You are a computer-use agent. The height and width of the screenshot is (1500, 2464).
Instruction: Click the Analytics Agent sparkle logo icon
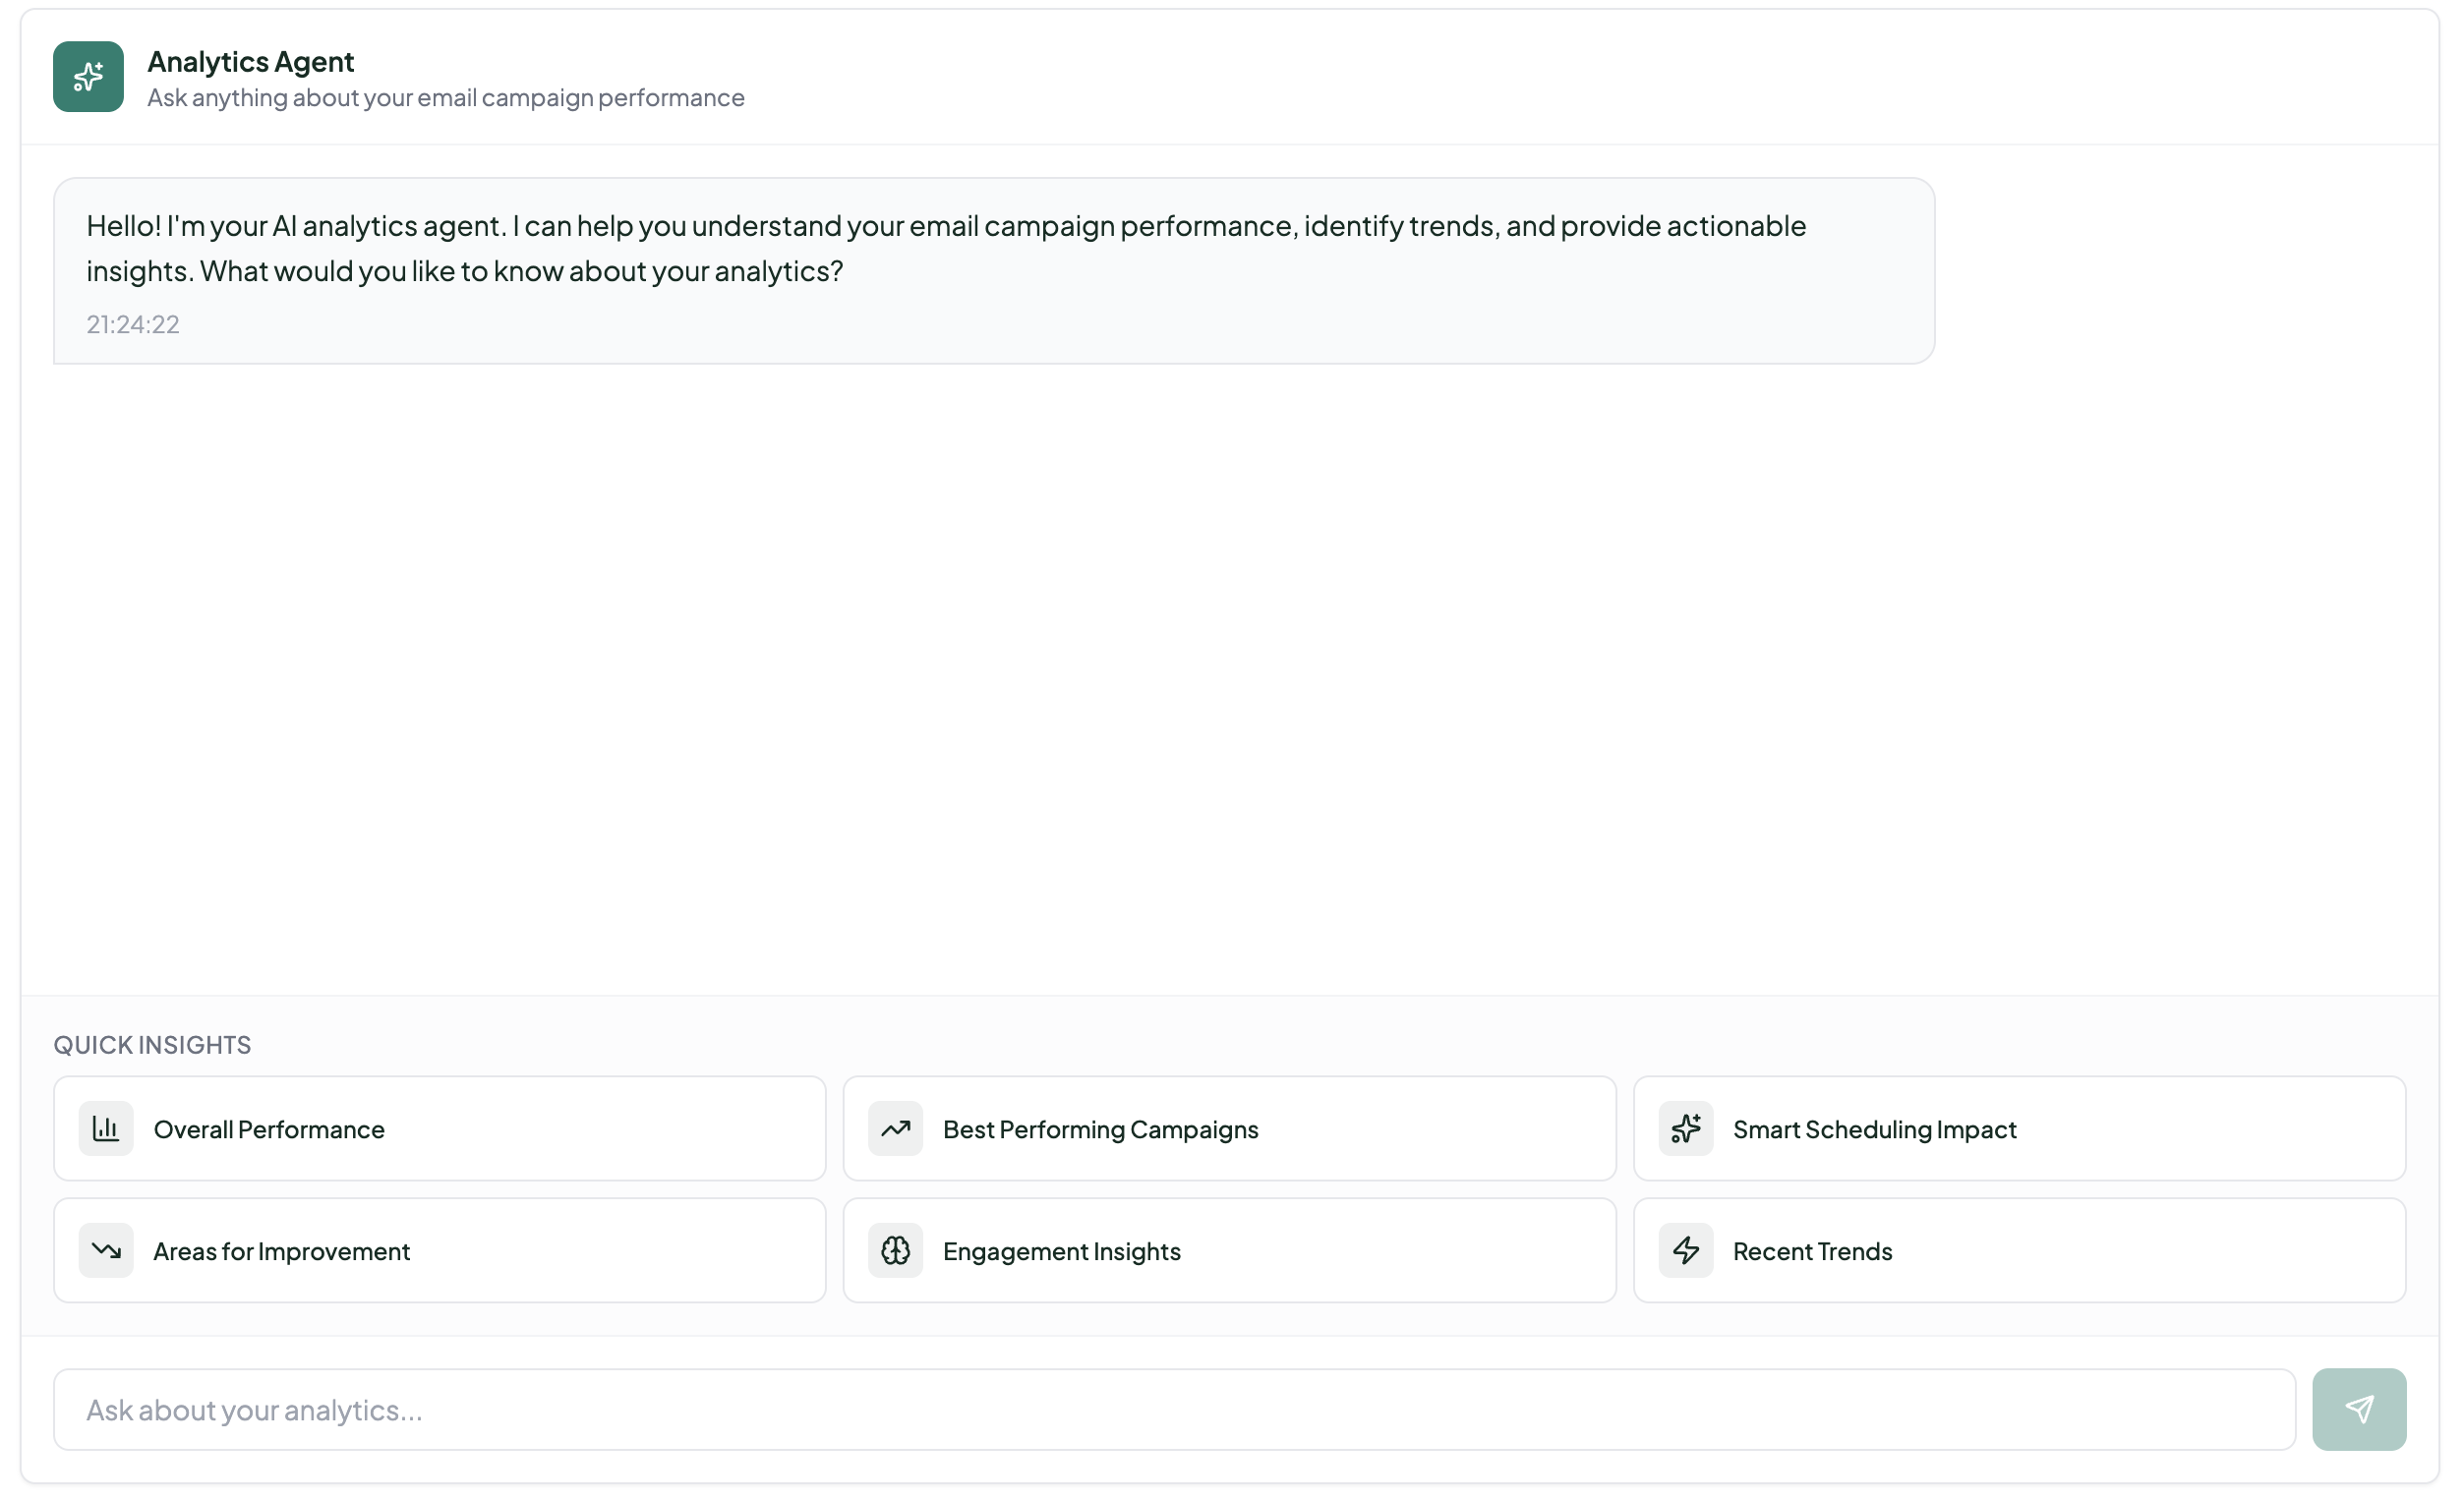pos(88,77)
